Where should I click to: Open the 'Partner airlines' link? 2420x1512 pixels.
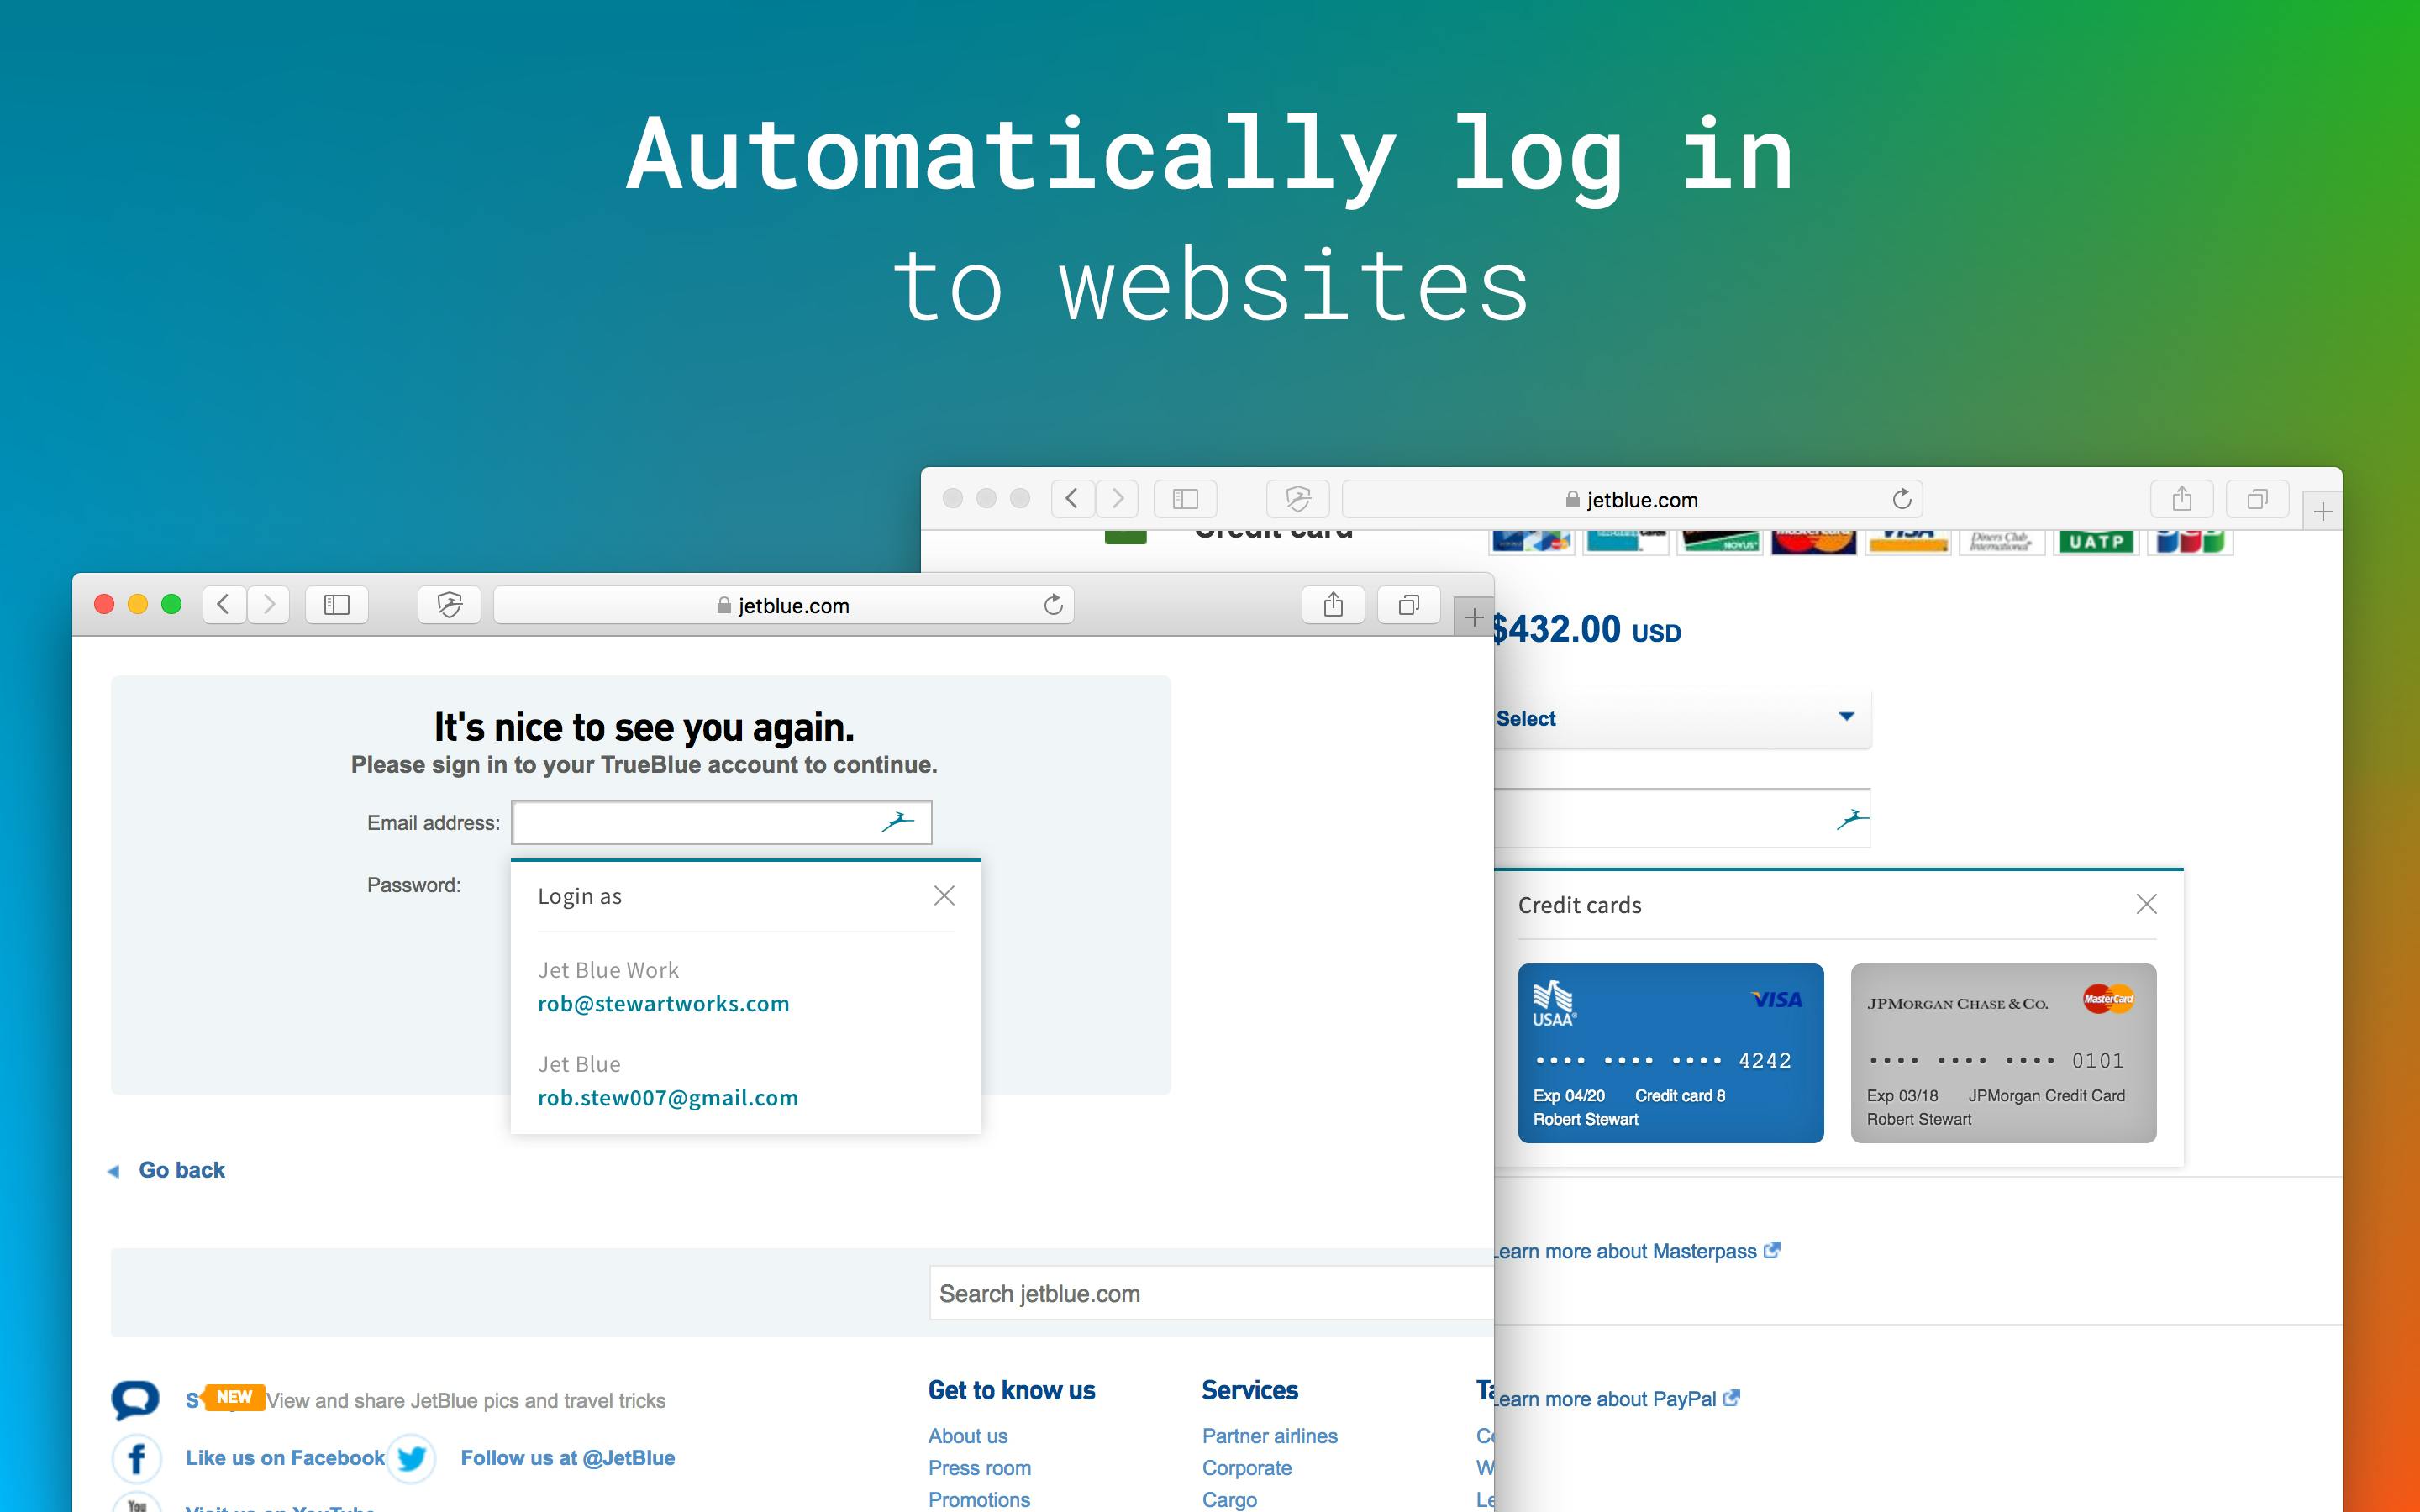pyautogui.click(x=1270, y=1436)
